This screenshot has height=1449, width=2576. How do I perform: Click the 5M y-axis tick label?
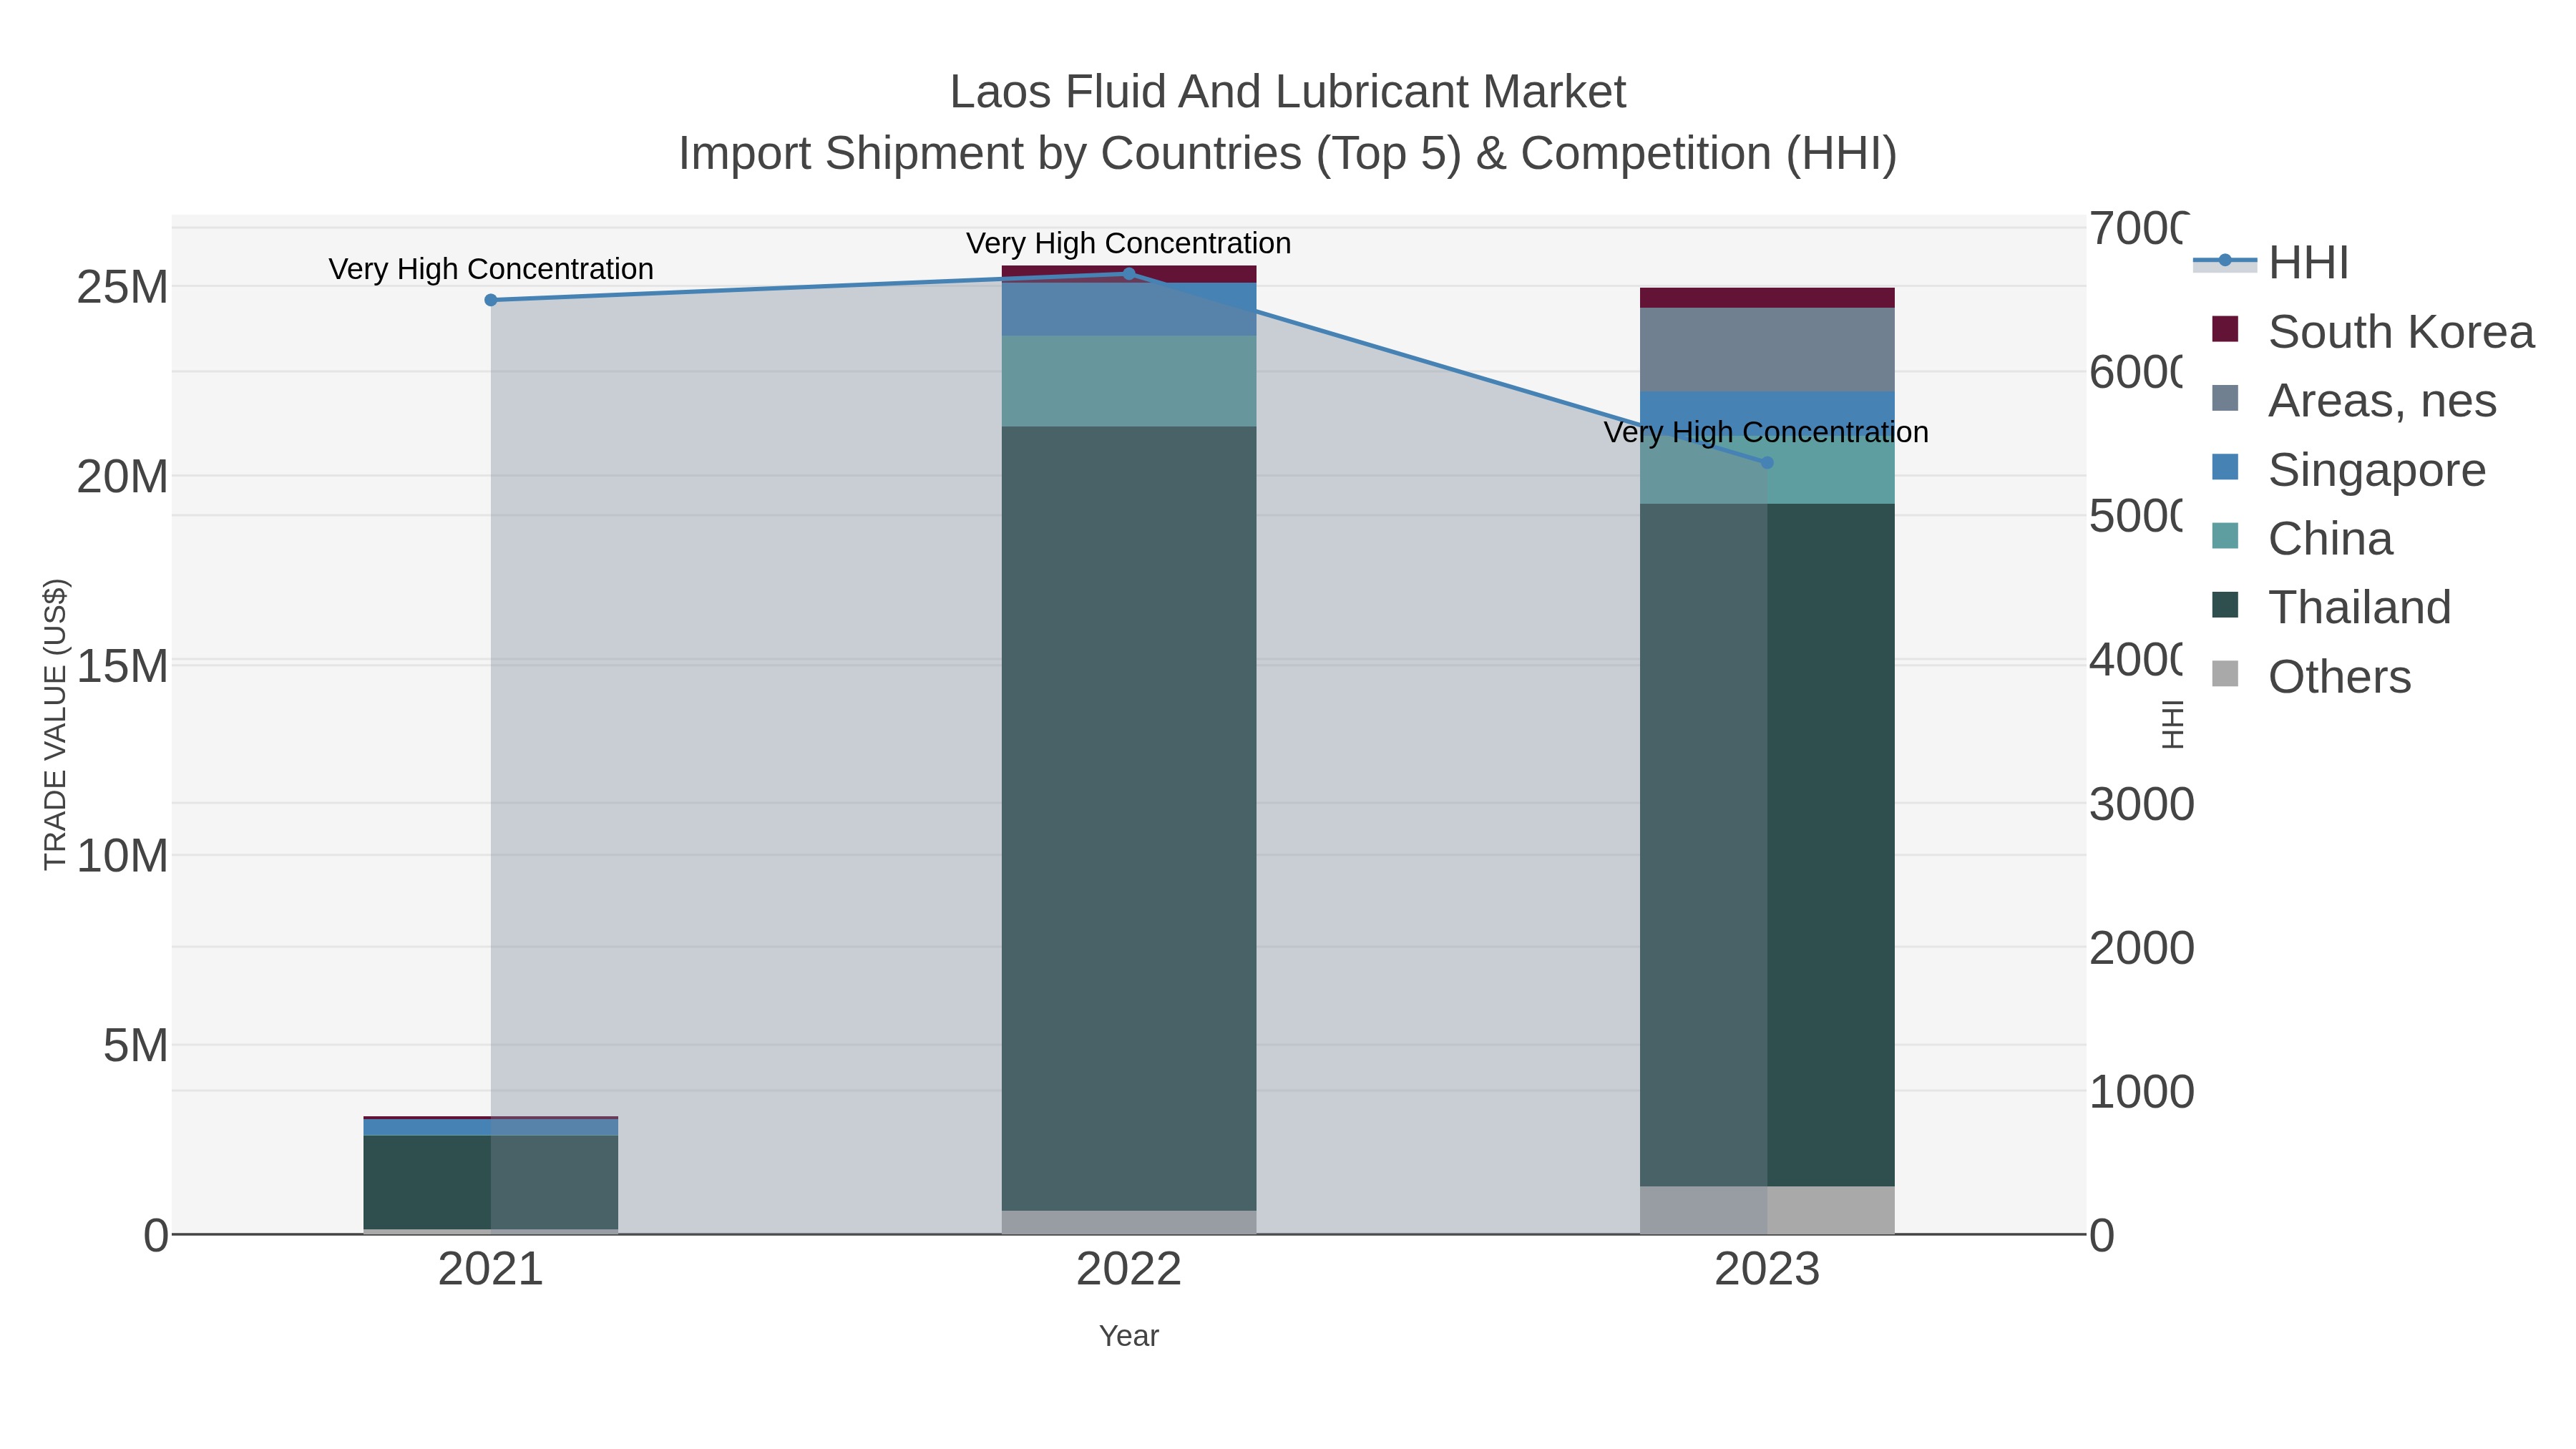coord(136,1046)
